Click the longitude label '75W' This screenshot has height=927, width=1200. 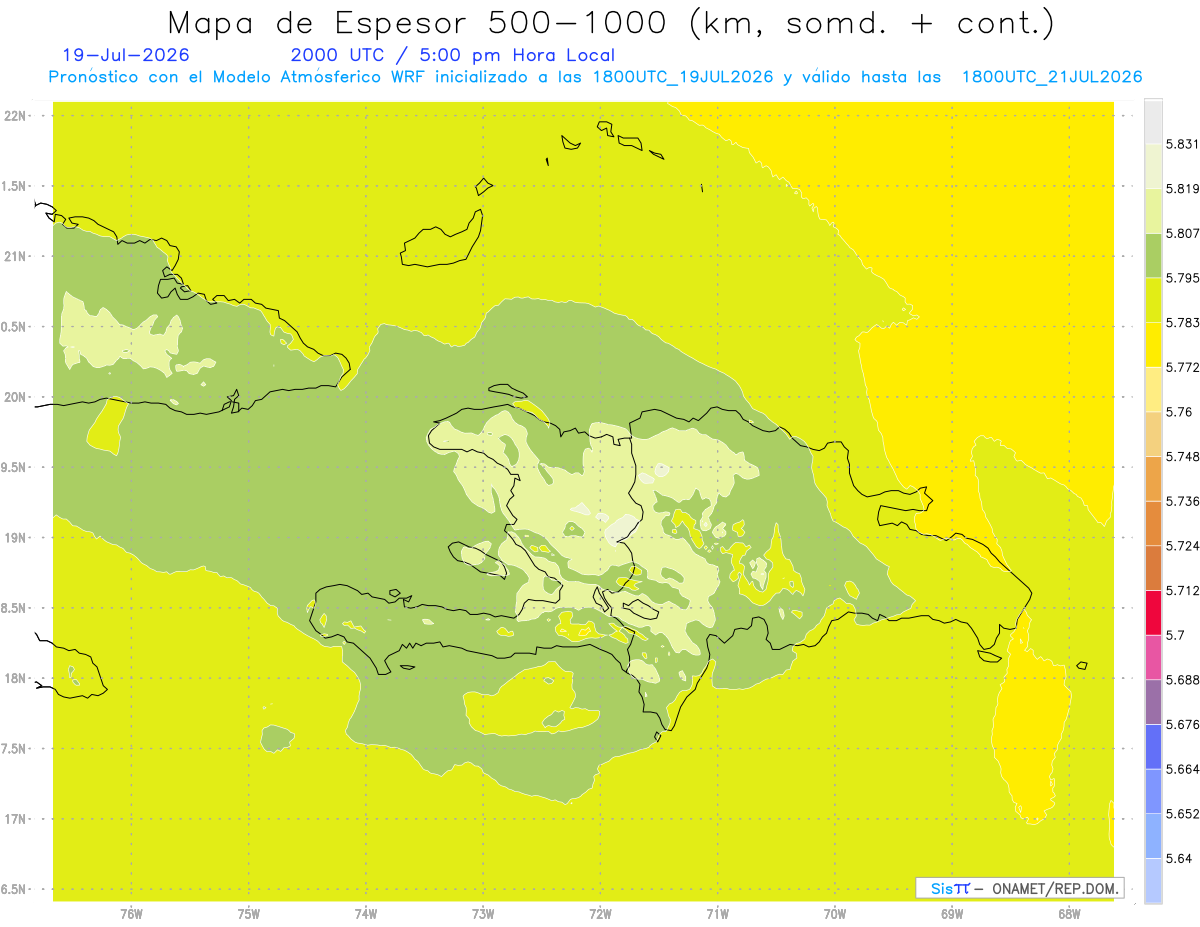coord(249,913)
